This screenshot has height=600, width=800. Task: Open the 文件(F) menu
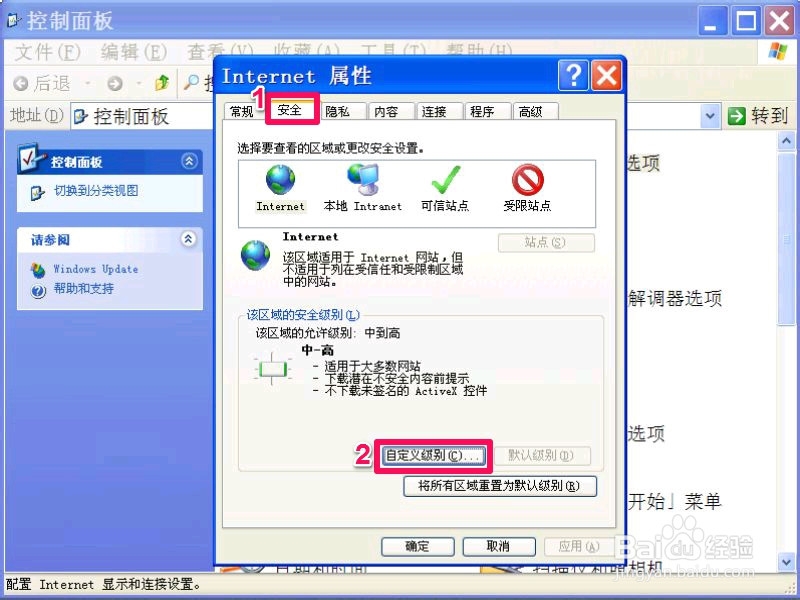click(x=47, y=52)
